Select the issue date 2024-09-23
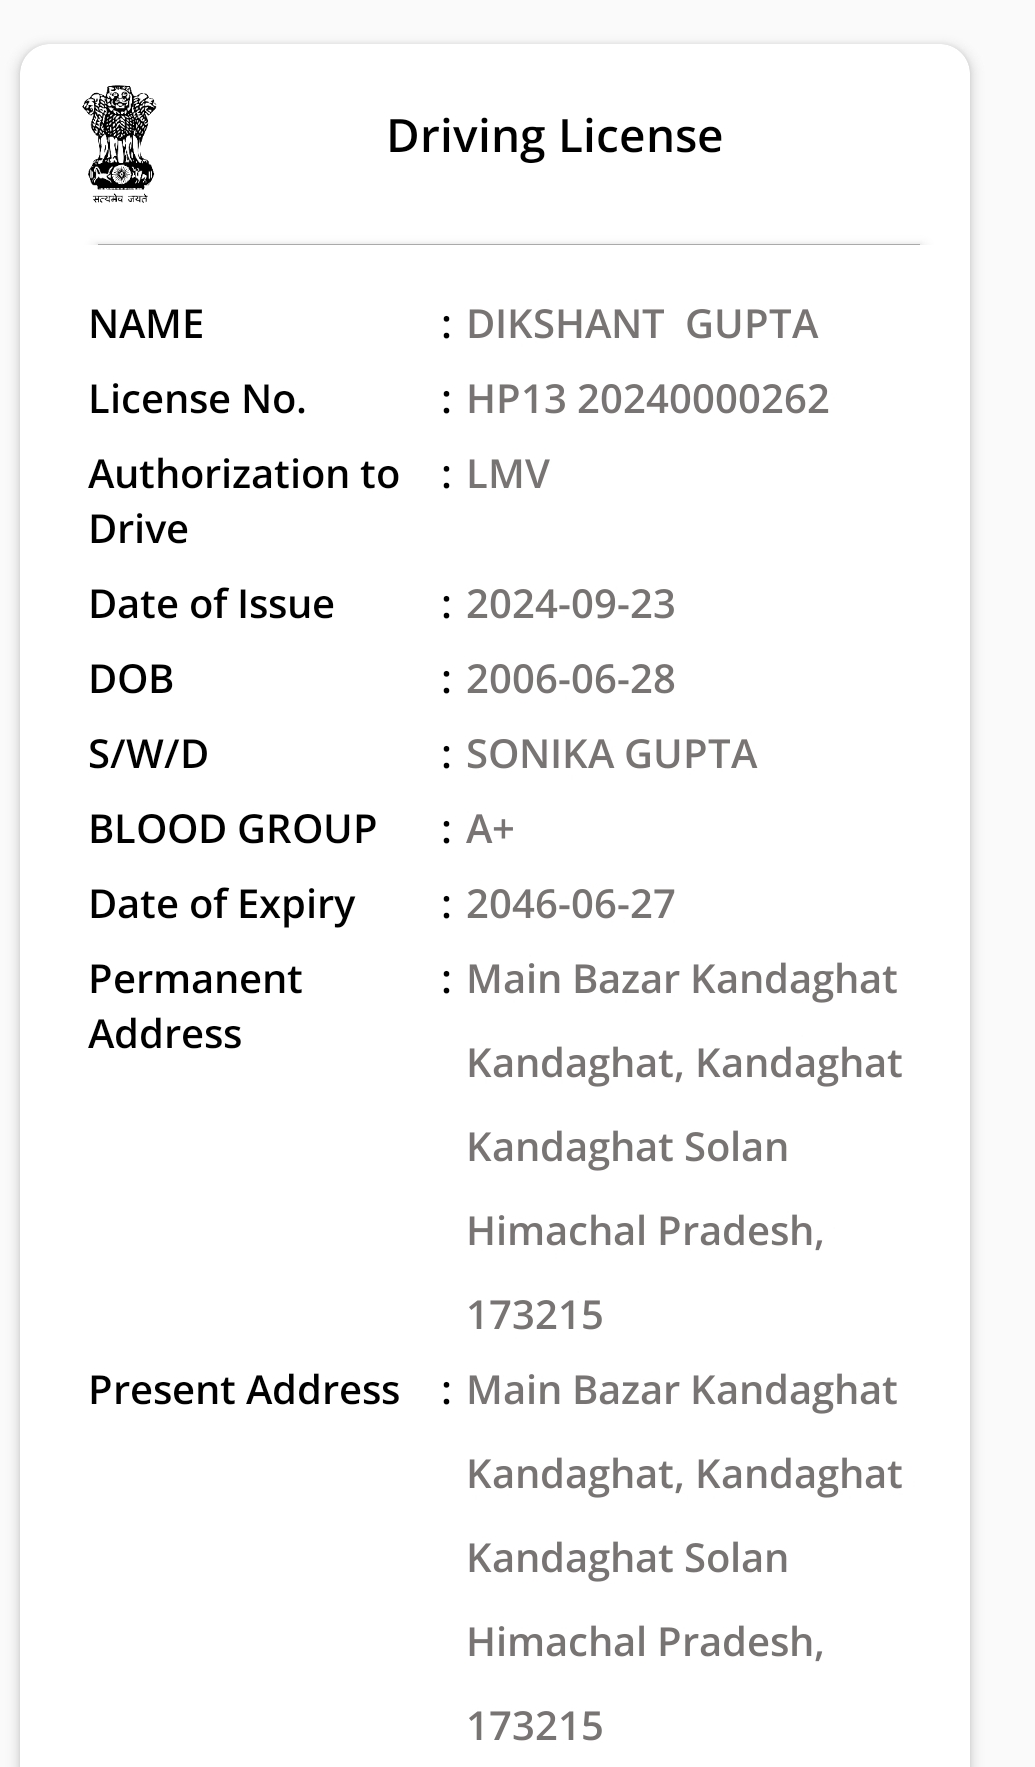 [570, 604]
